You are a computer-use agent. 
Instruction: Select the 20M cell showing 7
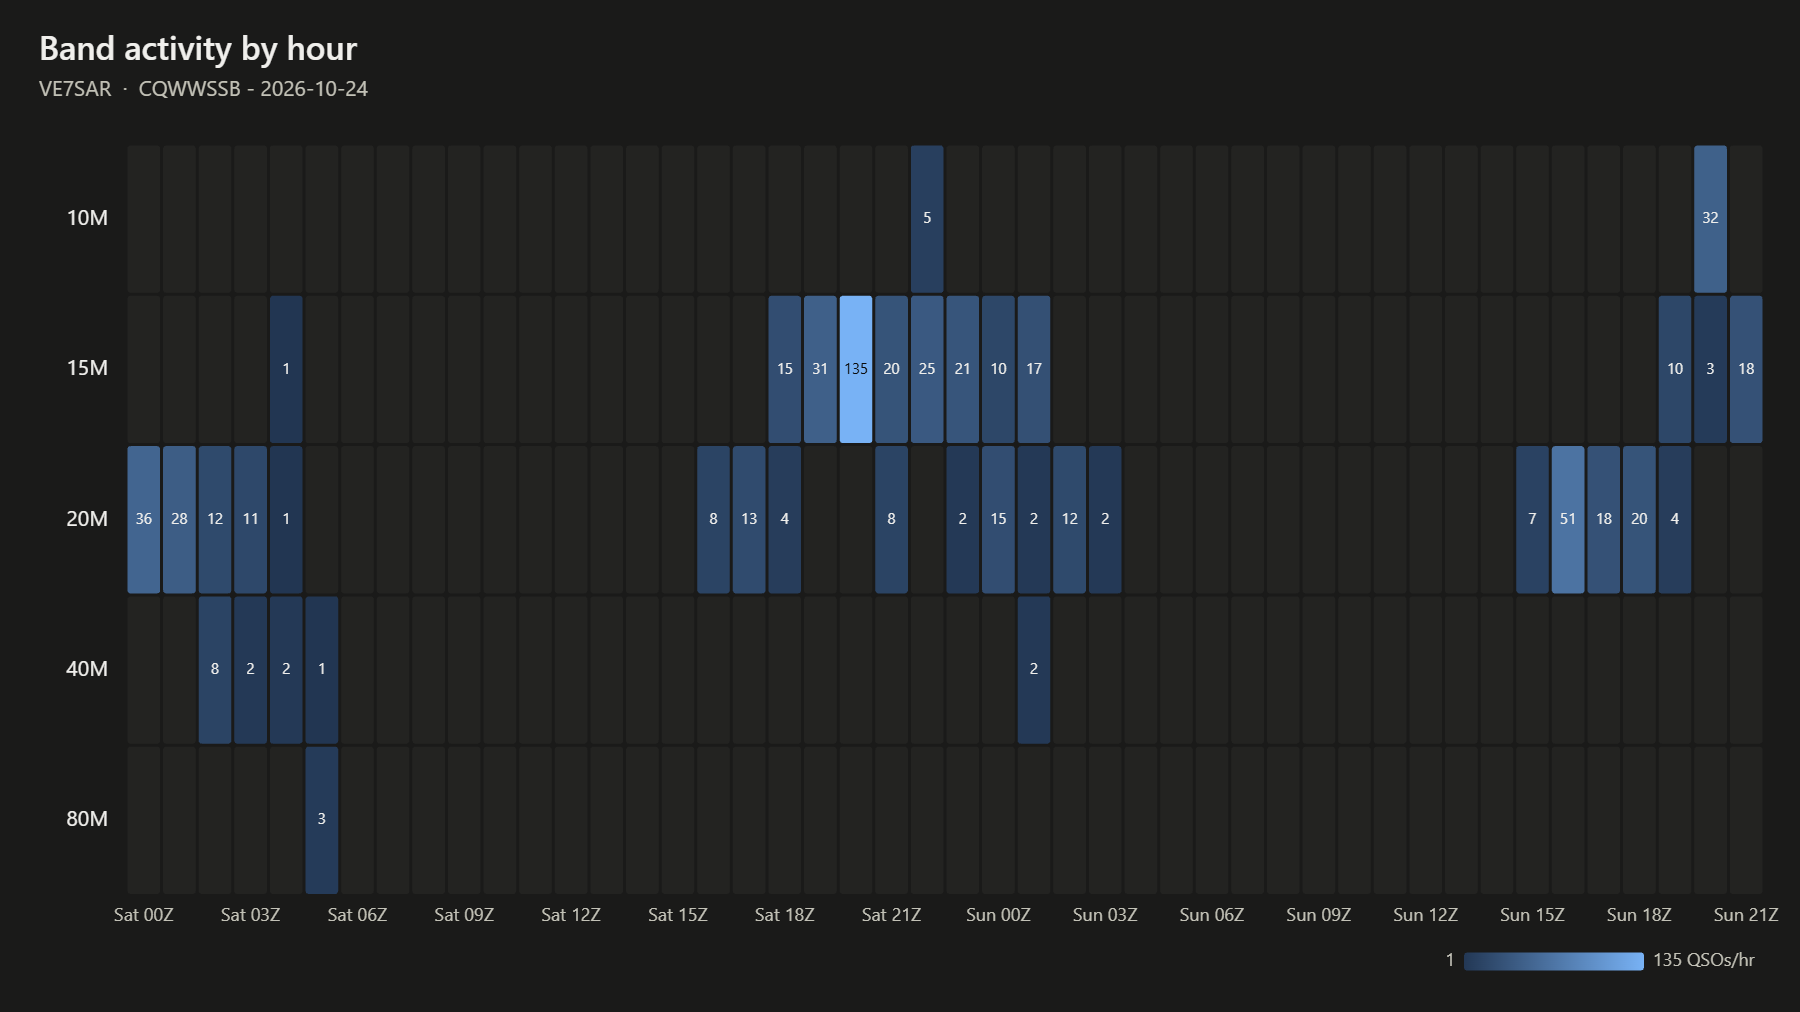1532,519
